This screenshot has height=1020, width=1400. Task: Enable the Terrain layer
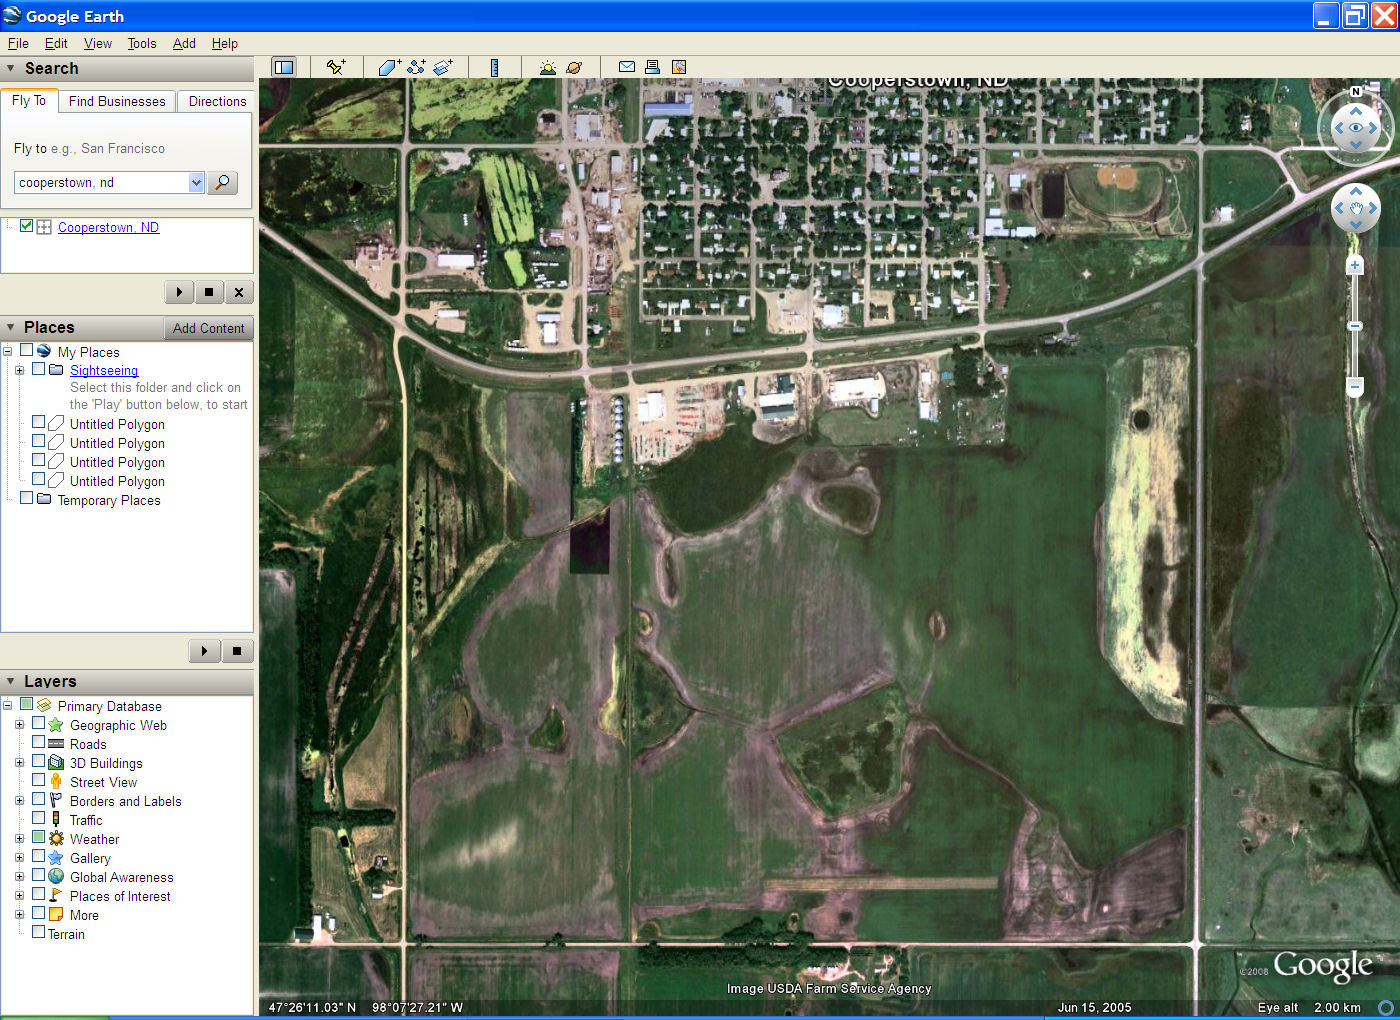(39, 932)
